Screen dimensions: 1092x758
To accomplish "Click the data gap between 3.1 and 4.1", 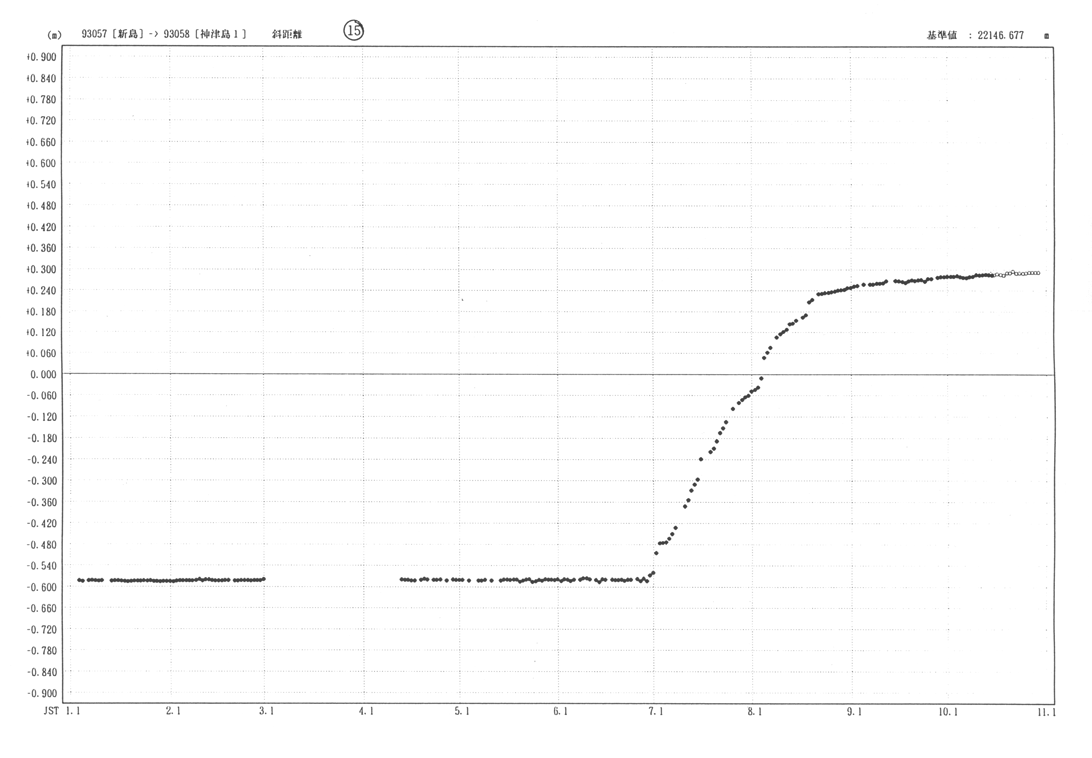I will pyautogui.click(x=332, y=579).
